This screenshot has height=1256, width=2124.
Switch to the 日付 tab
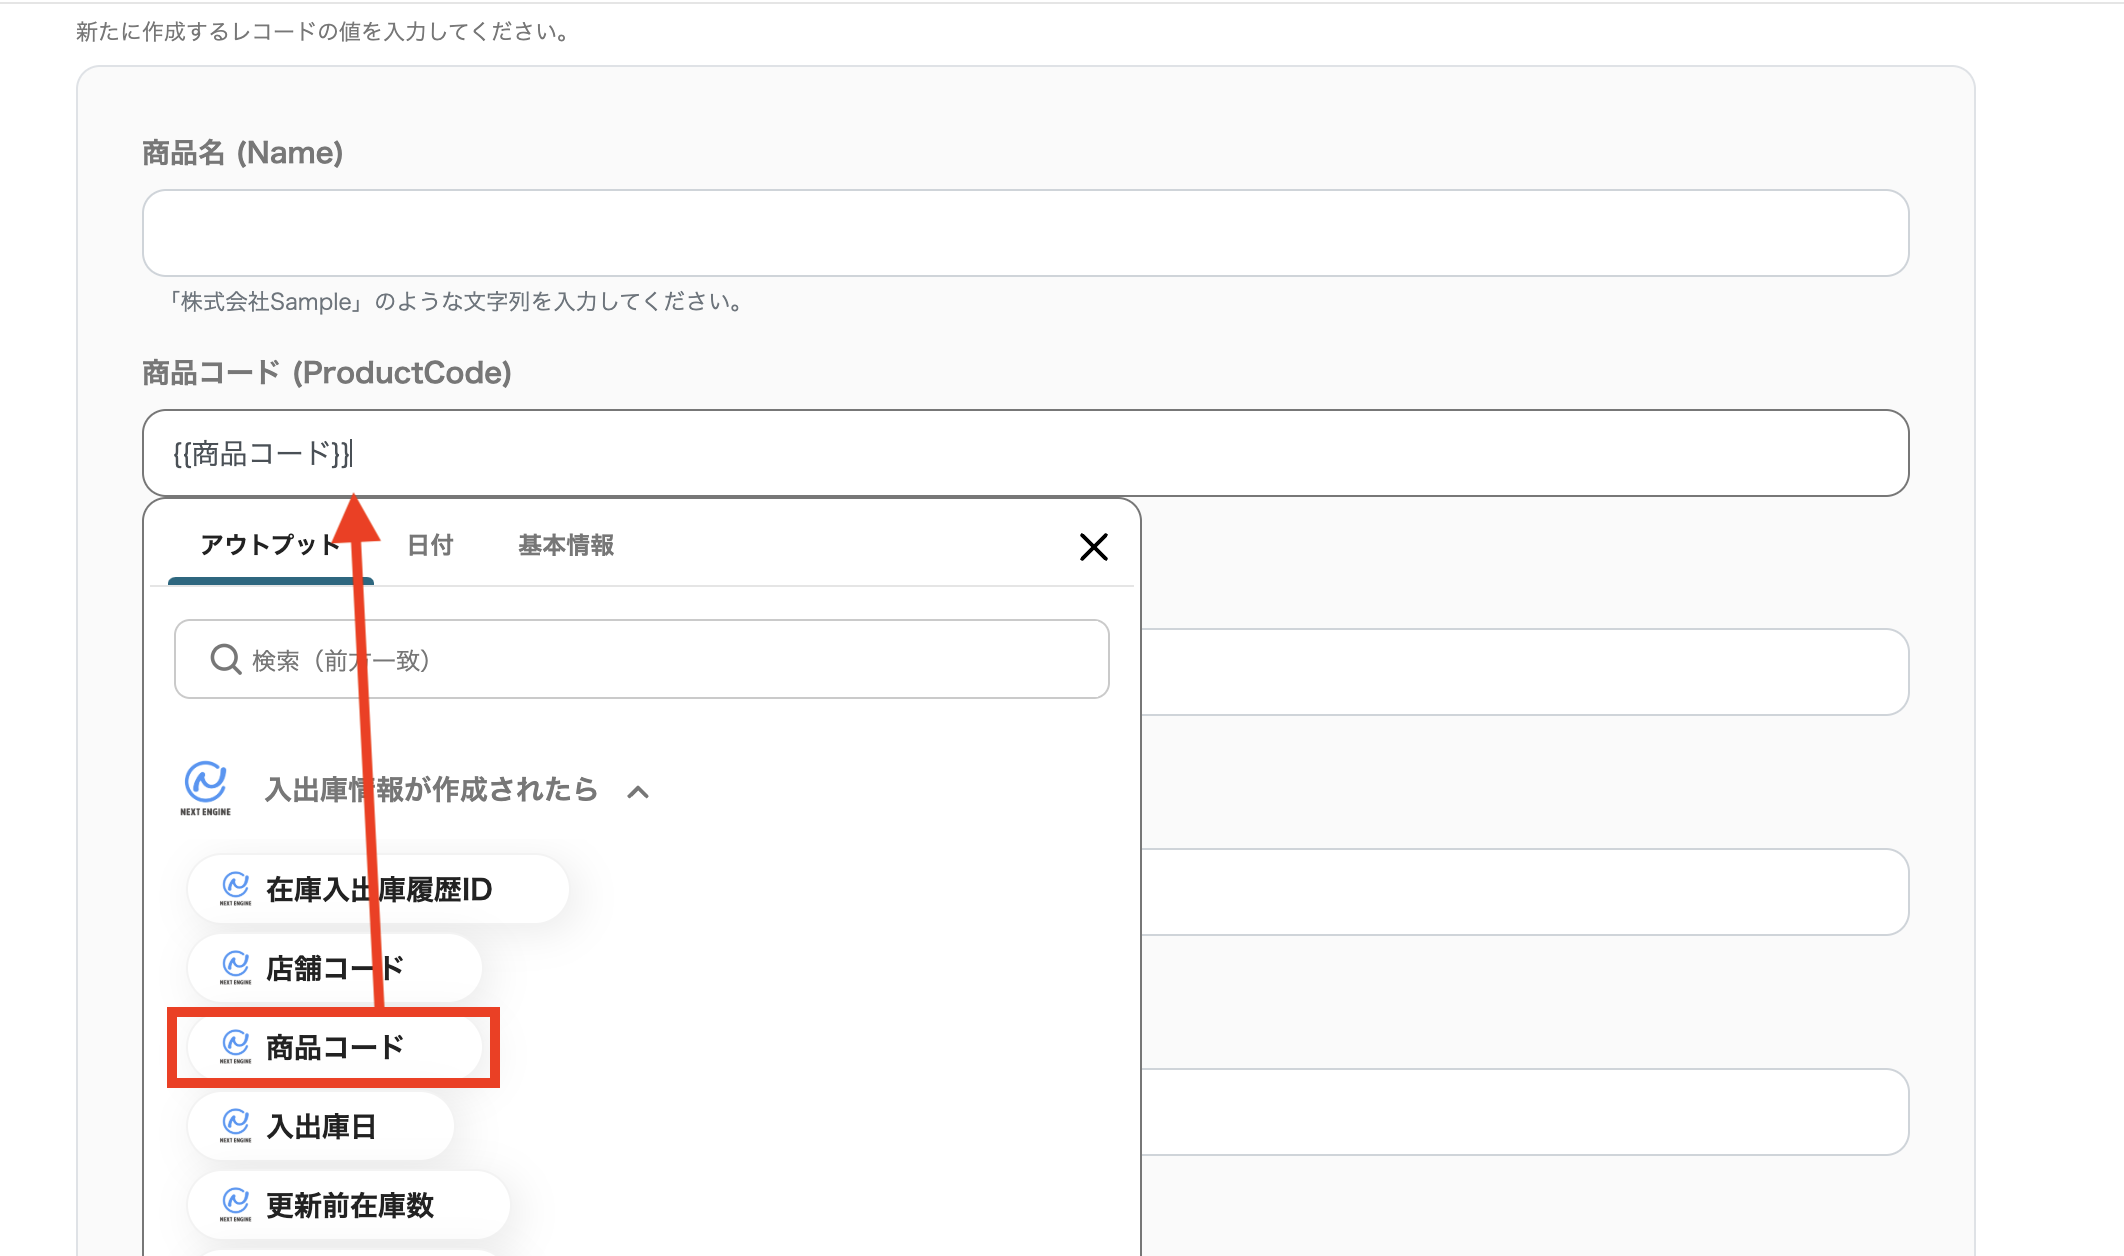click(x=430, y=546)
